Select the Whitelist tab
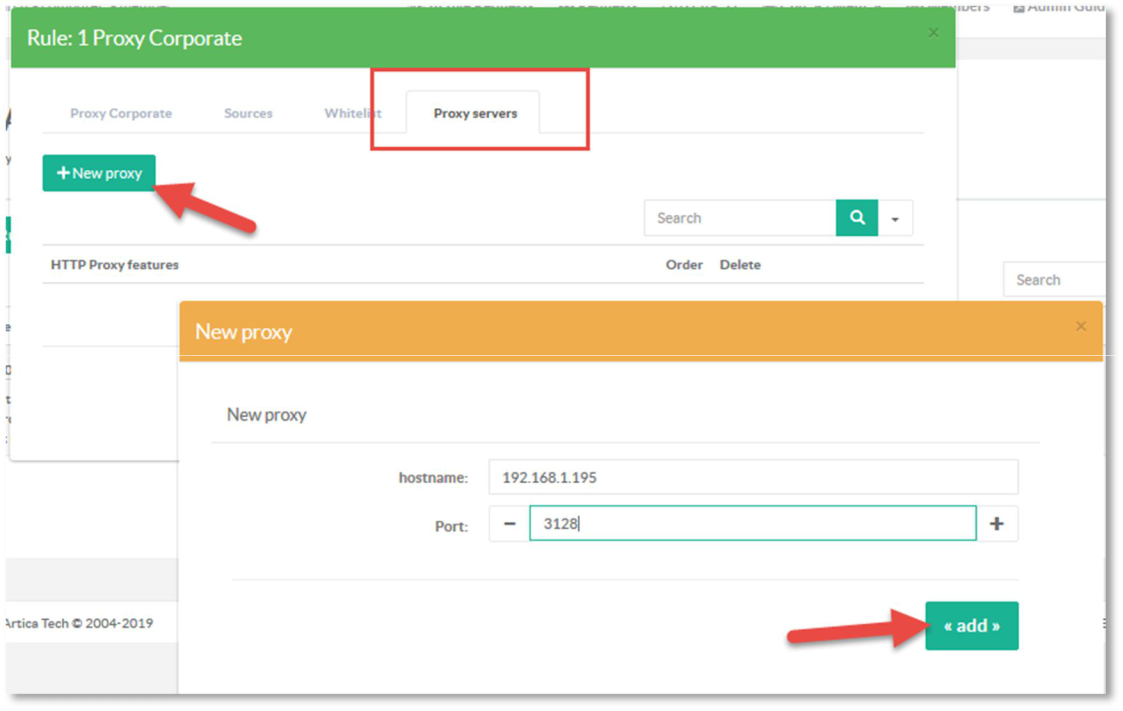The width and height of the screenshot is (1123, 711). [352, 114]
